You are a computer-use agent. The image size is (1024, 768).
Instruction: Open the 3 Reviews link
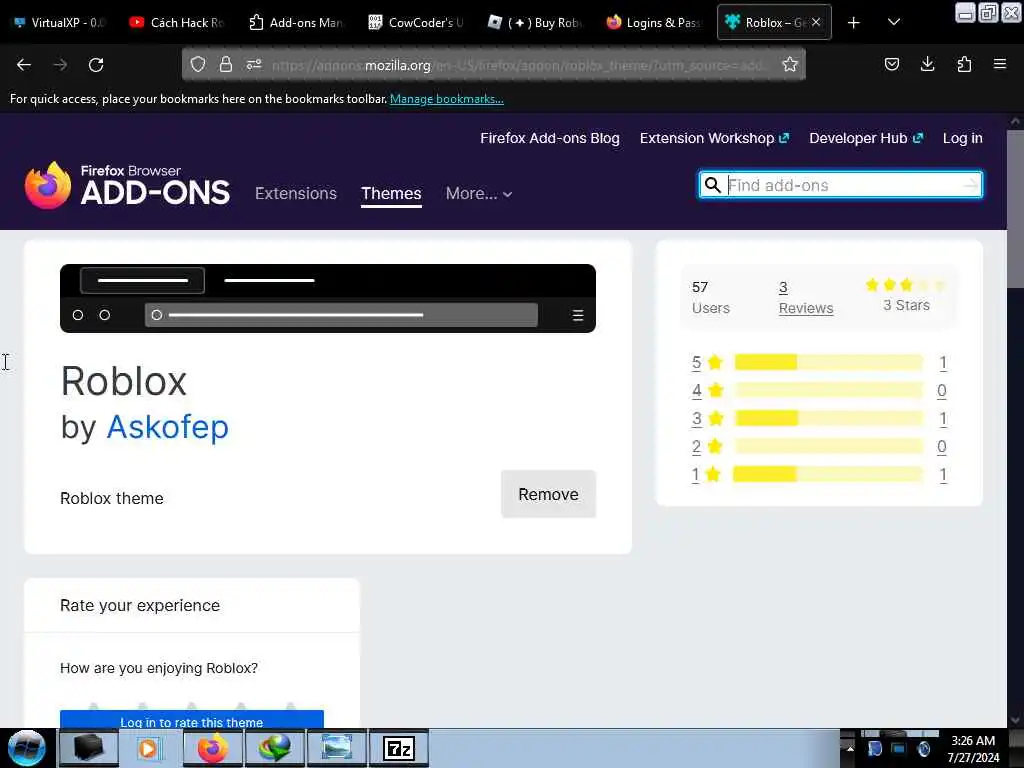pyautogui.click(x=806, y=298)
